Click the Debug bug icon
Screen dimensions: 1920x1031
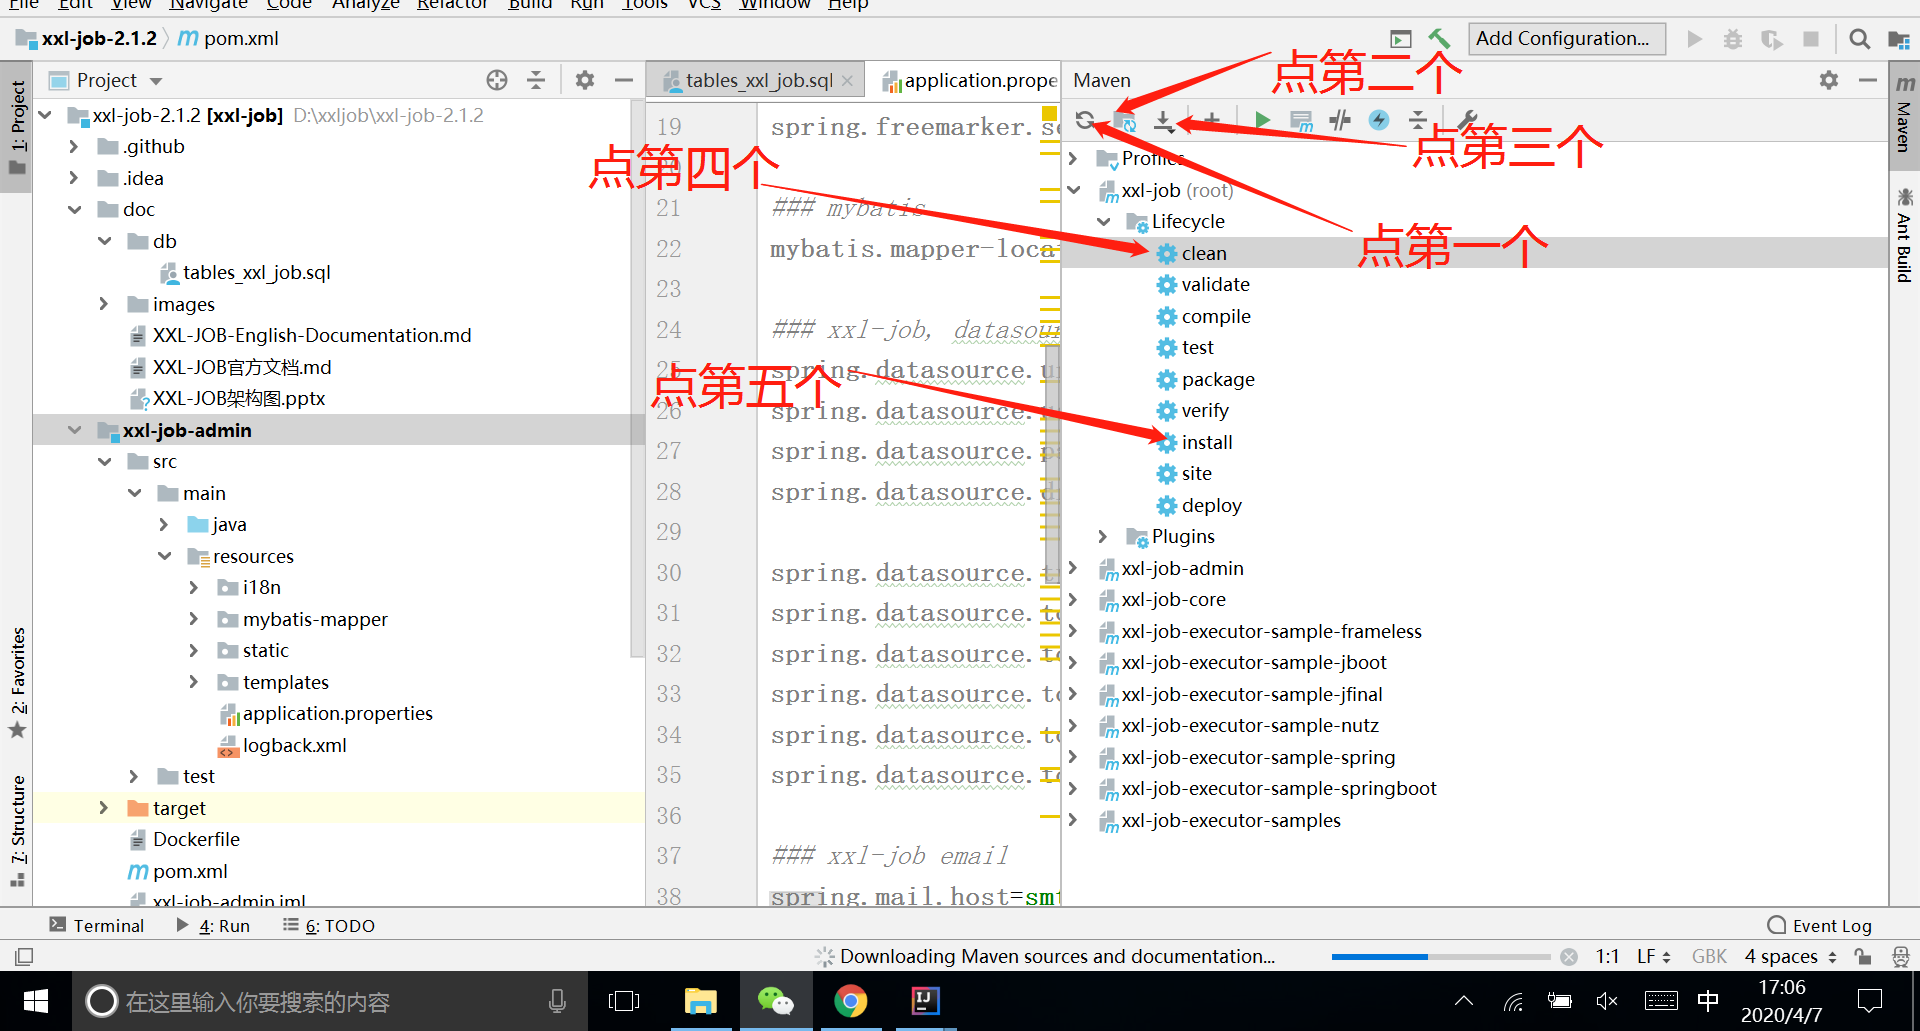[x=1733, y=39]
